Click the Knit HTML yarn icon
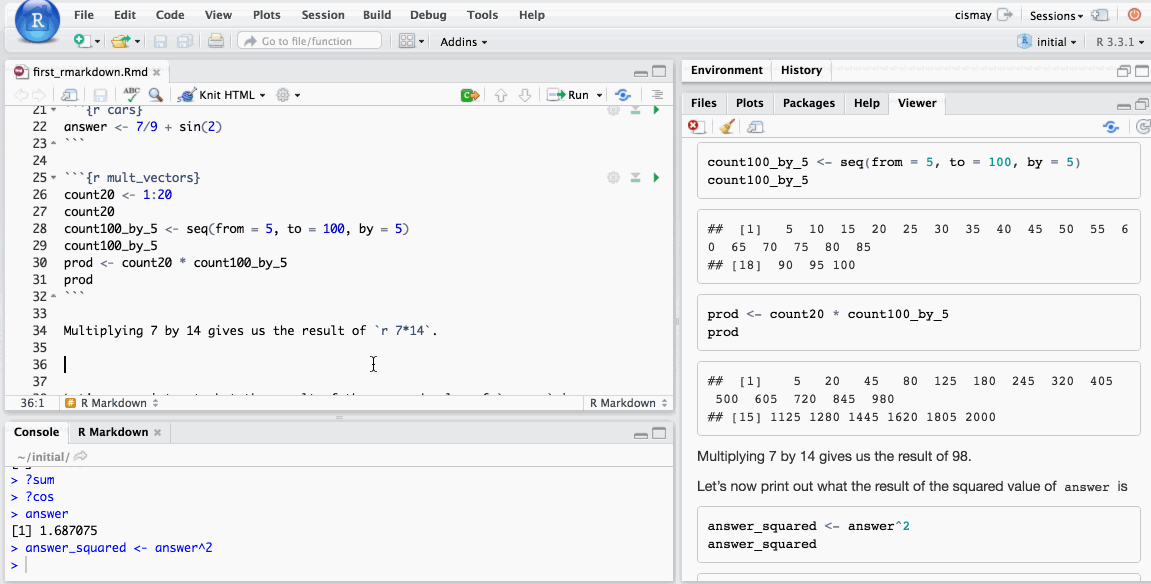 [x=186, y=95]
